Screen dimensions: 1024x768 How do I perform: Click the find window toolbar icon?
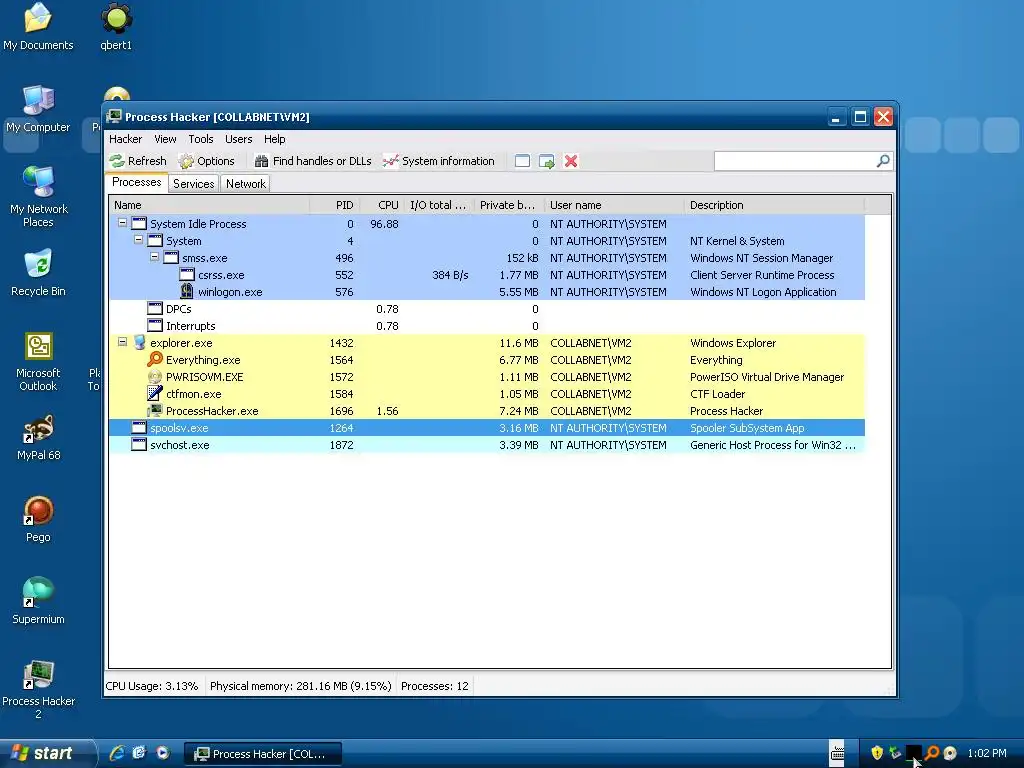point(522,161)
